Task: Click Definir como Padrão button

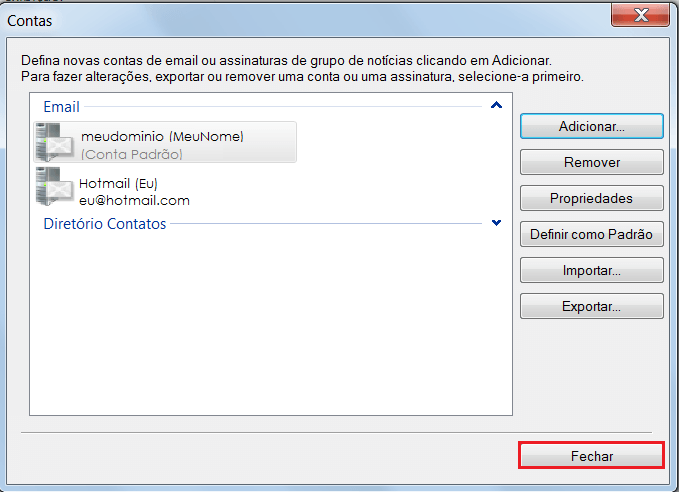Action: [x=591, y=234]
